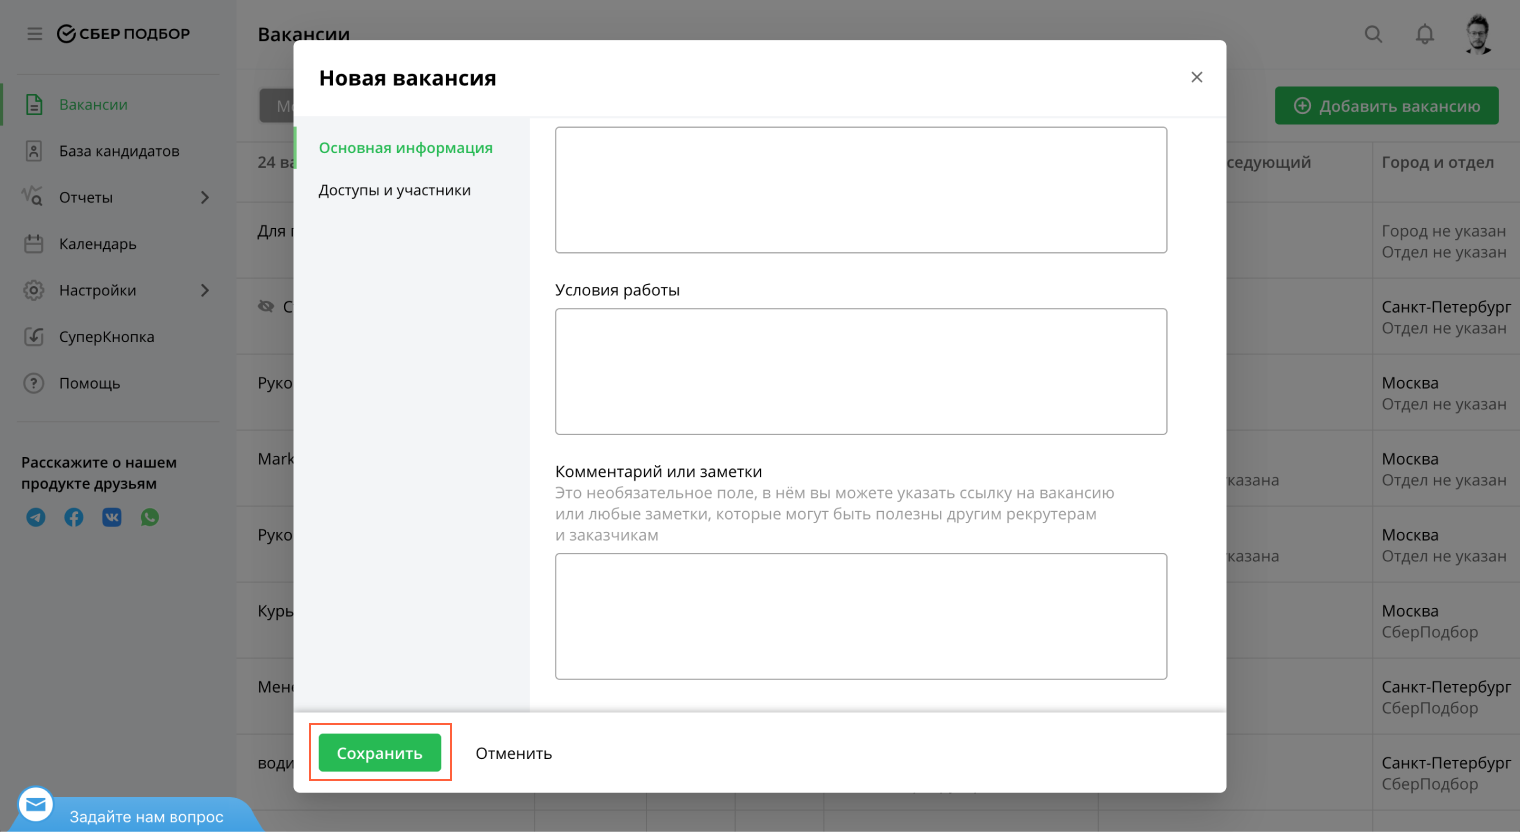Viewport: 1520px width, 832px height.
Task: Click into the Условия работы text area
Action: 861,371
